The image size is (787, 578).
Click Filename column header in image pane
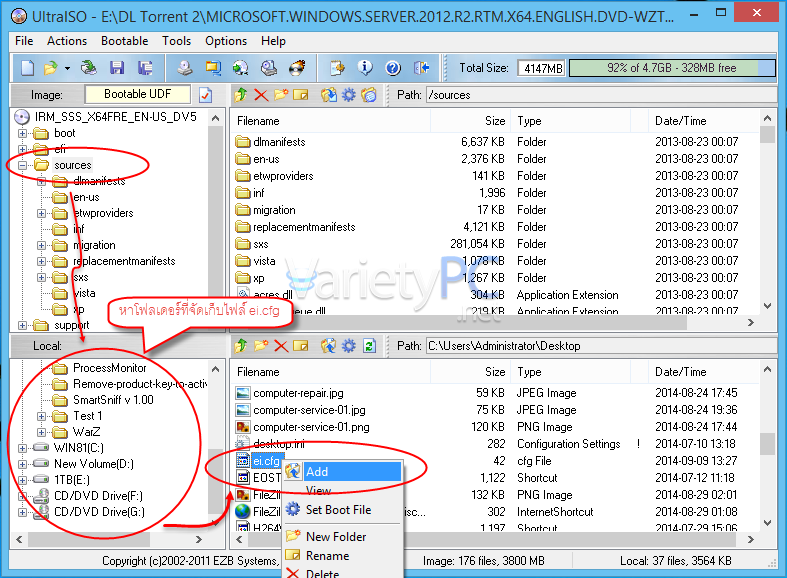click(330, 121)
